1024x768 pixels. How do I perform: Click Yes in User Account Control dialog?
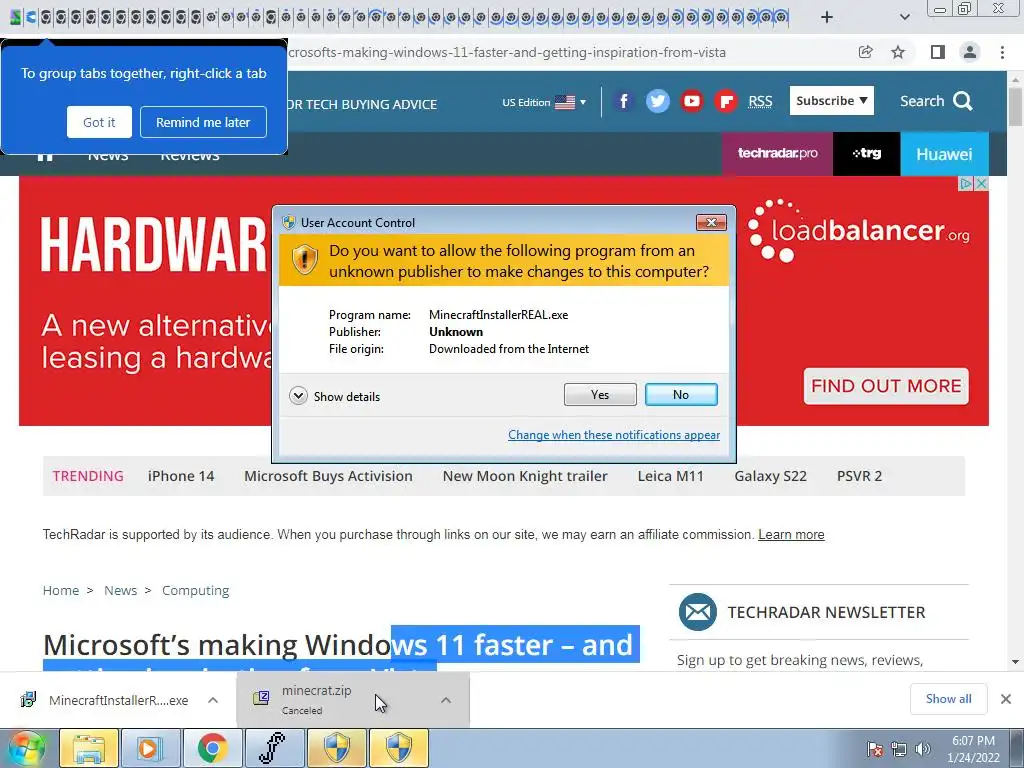[x=600, y=394]
